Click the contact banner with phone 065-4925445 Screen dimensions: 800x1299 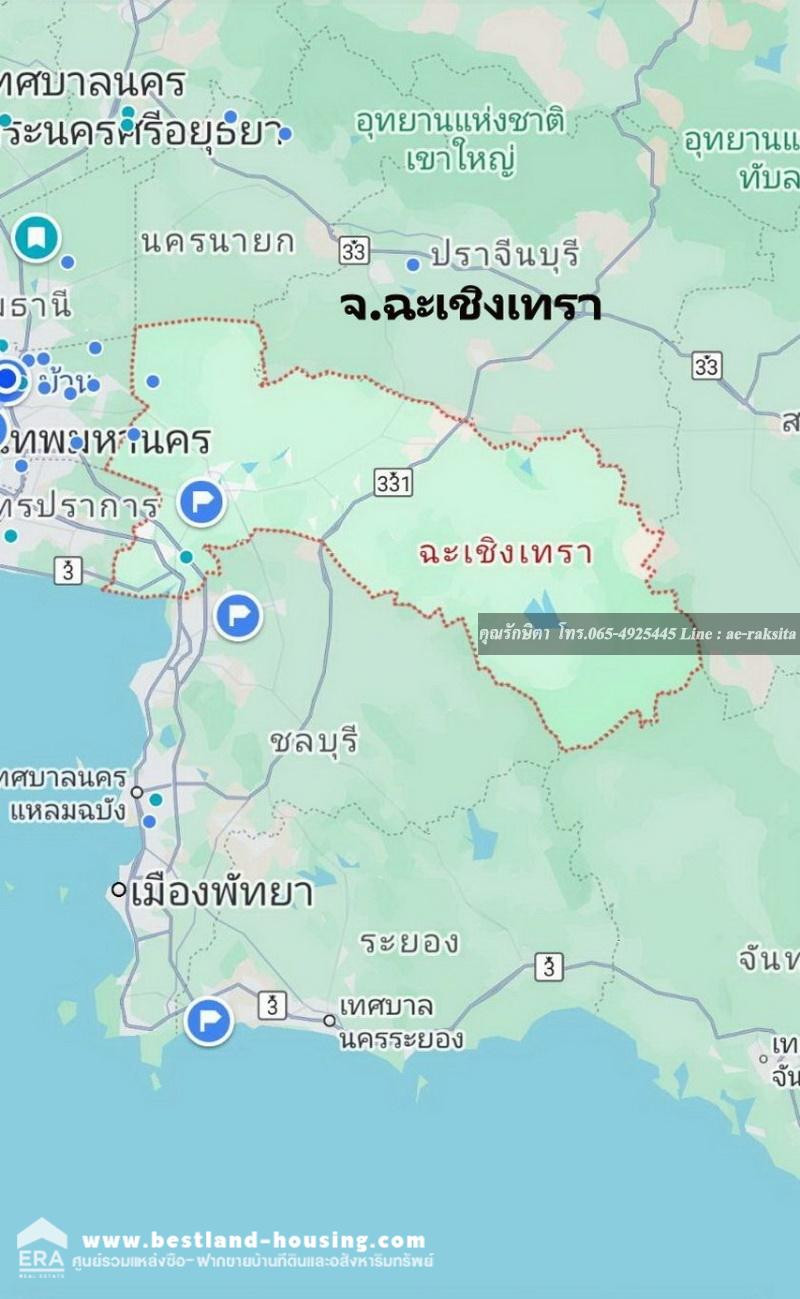point(638,634)
